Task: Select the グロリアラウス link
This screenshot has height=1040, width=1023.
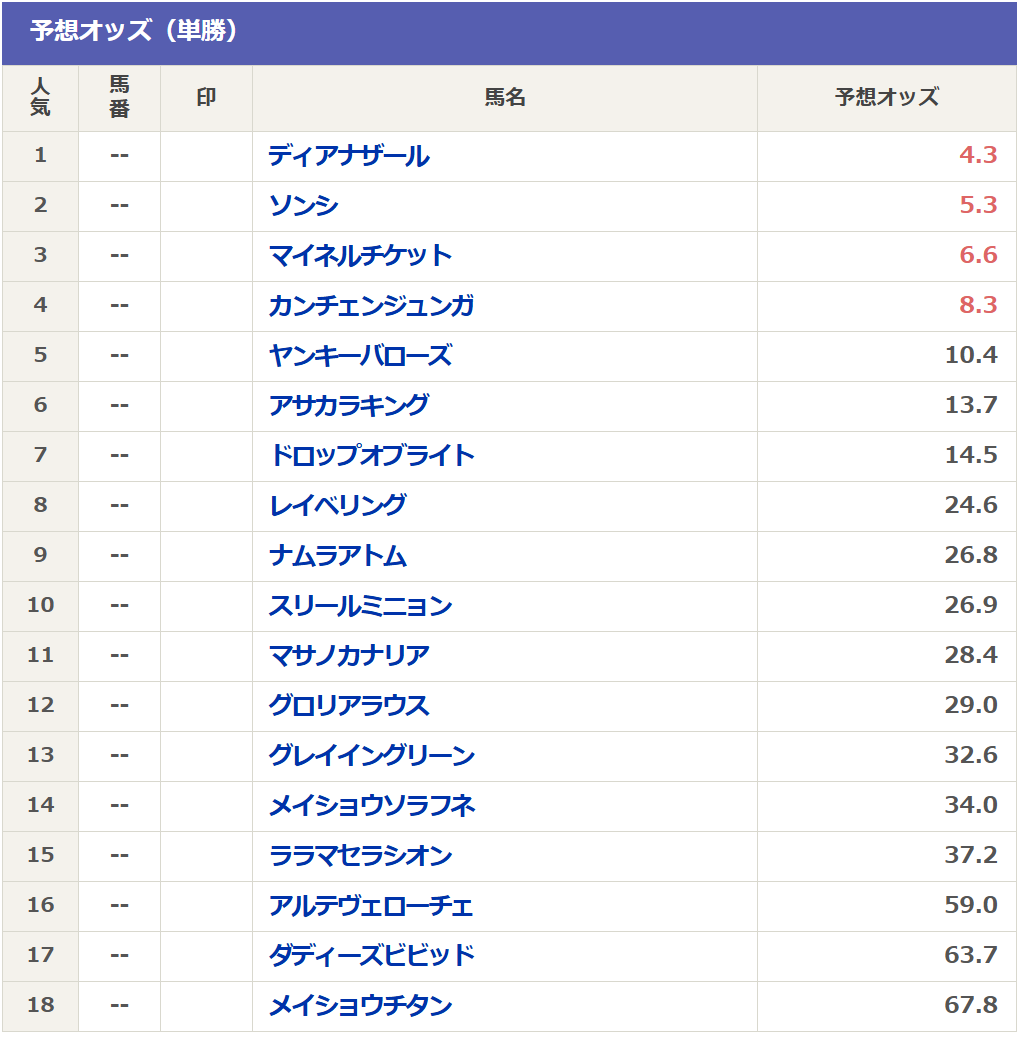Action: click(348, 706)
